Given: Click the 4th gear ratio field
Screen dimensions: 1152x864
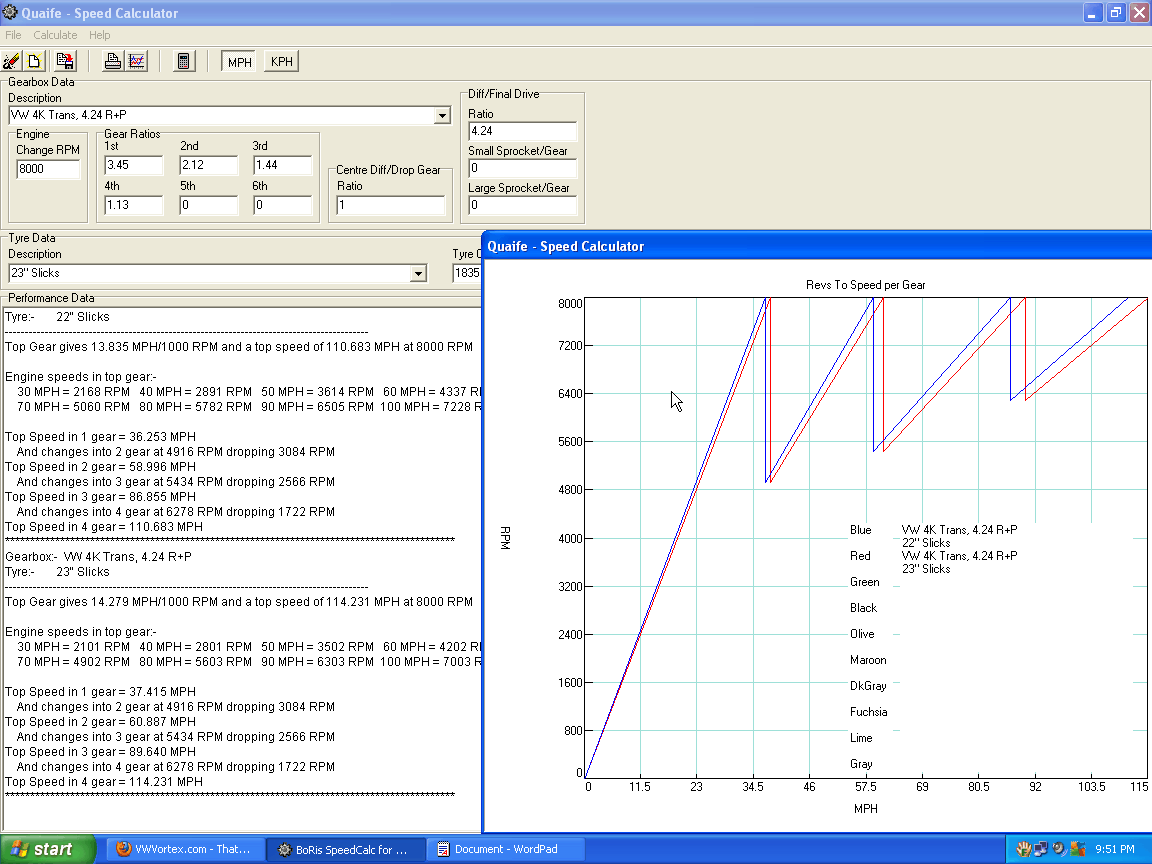Looking at the screenshot, I should (x=134, y=205).
